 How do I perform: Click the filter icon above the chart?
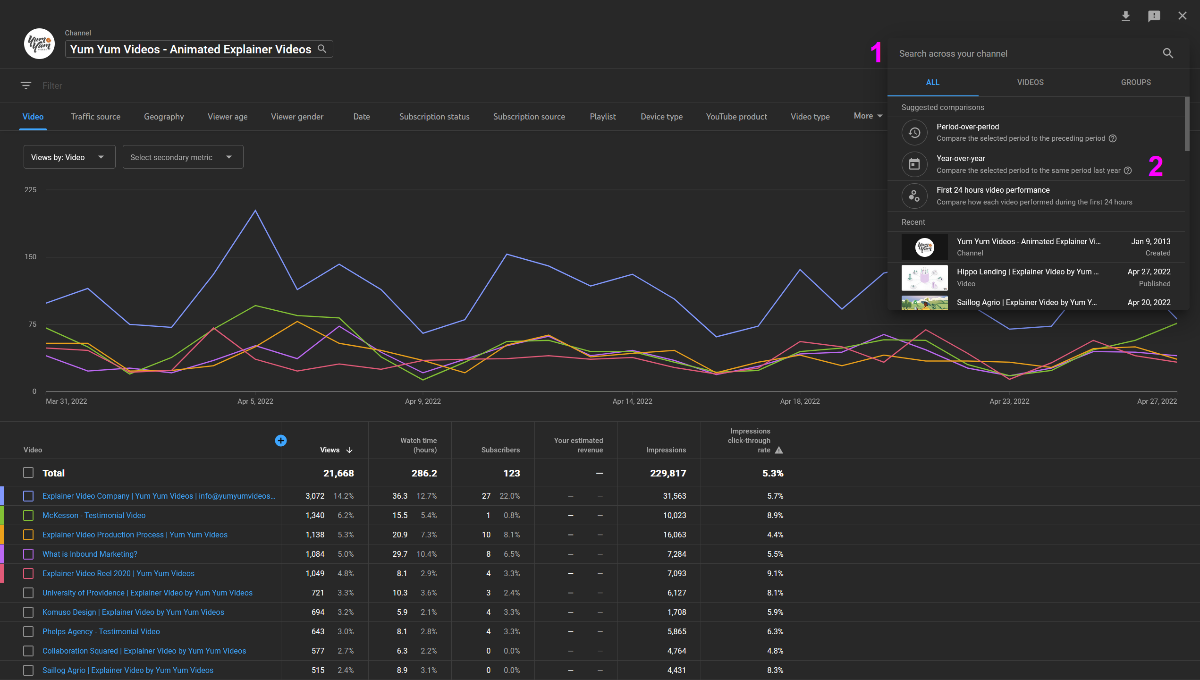coord(26,86)
